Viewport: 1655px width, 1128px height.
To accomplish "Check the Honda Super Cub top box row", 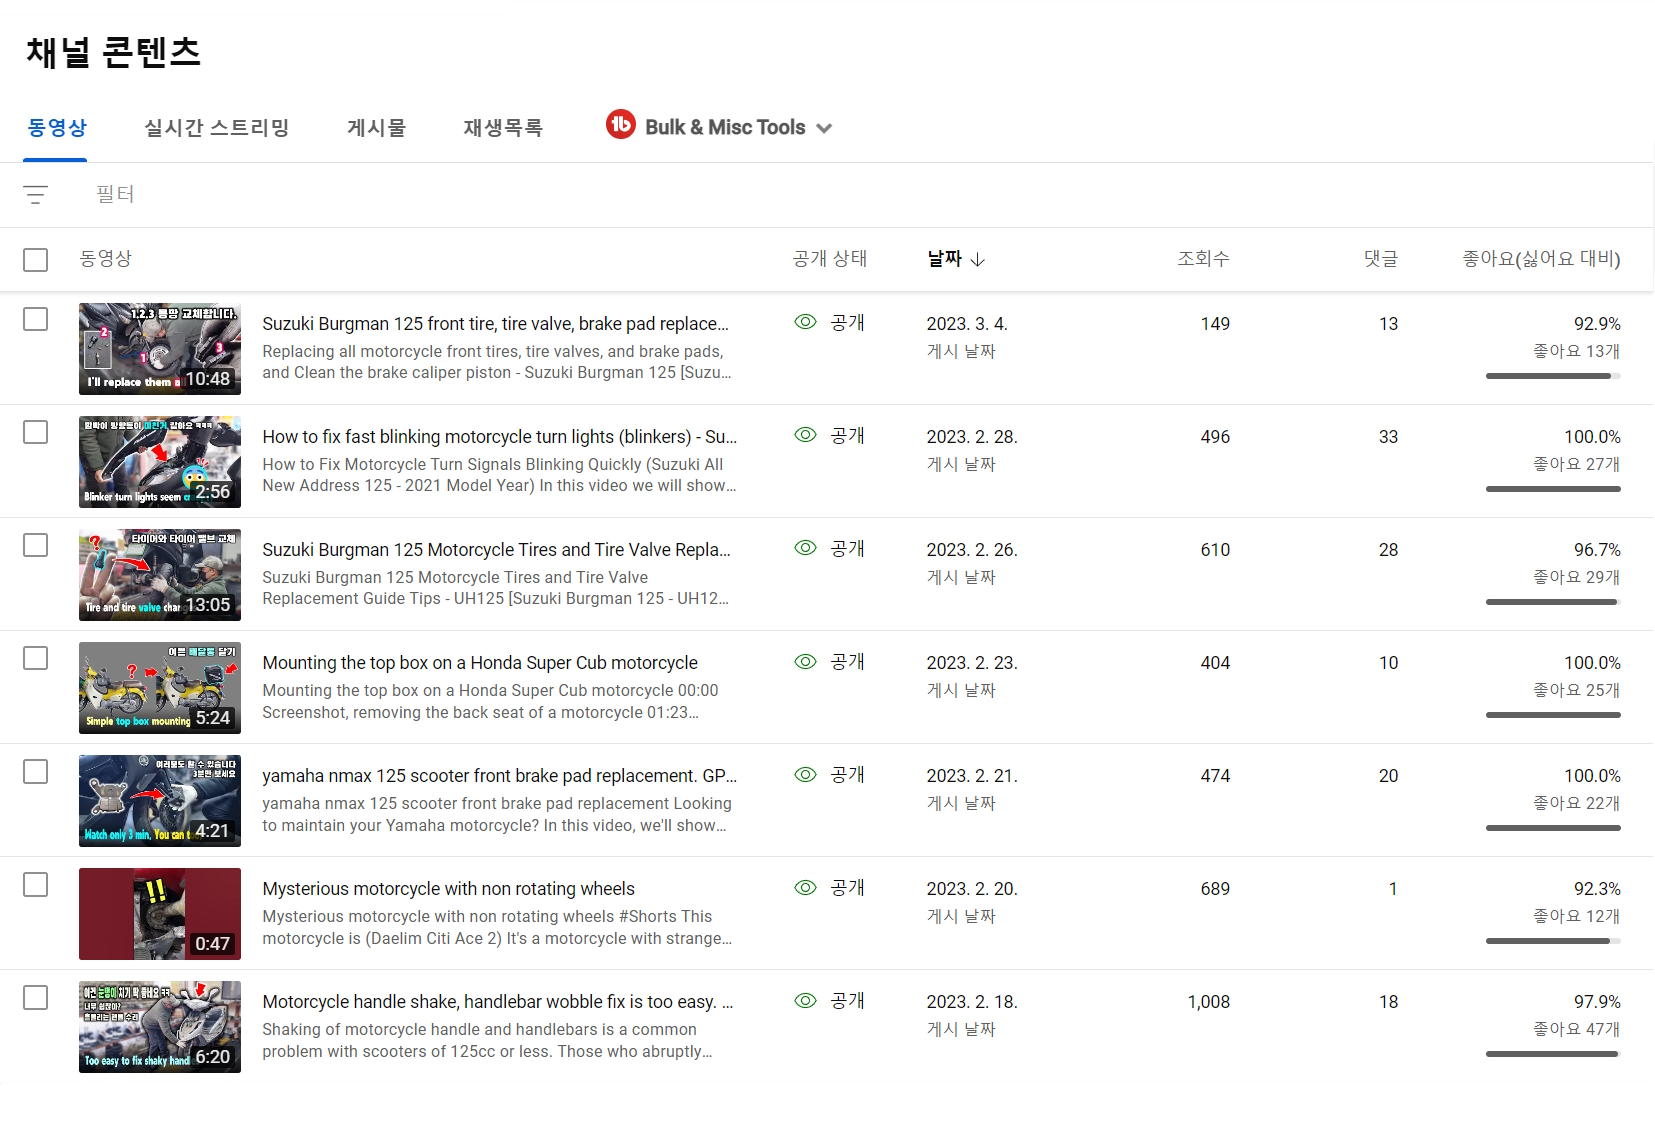I will (x=36, y=658).
